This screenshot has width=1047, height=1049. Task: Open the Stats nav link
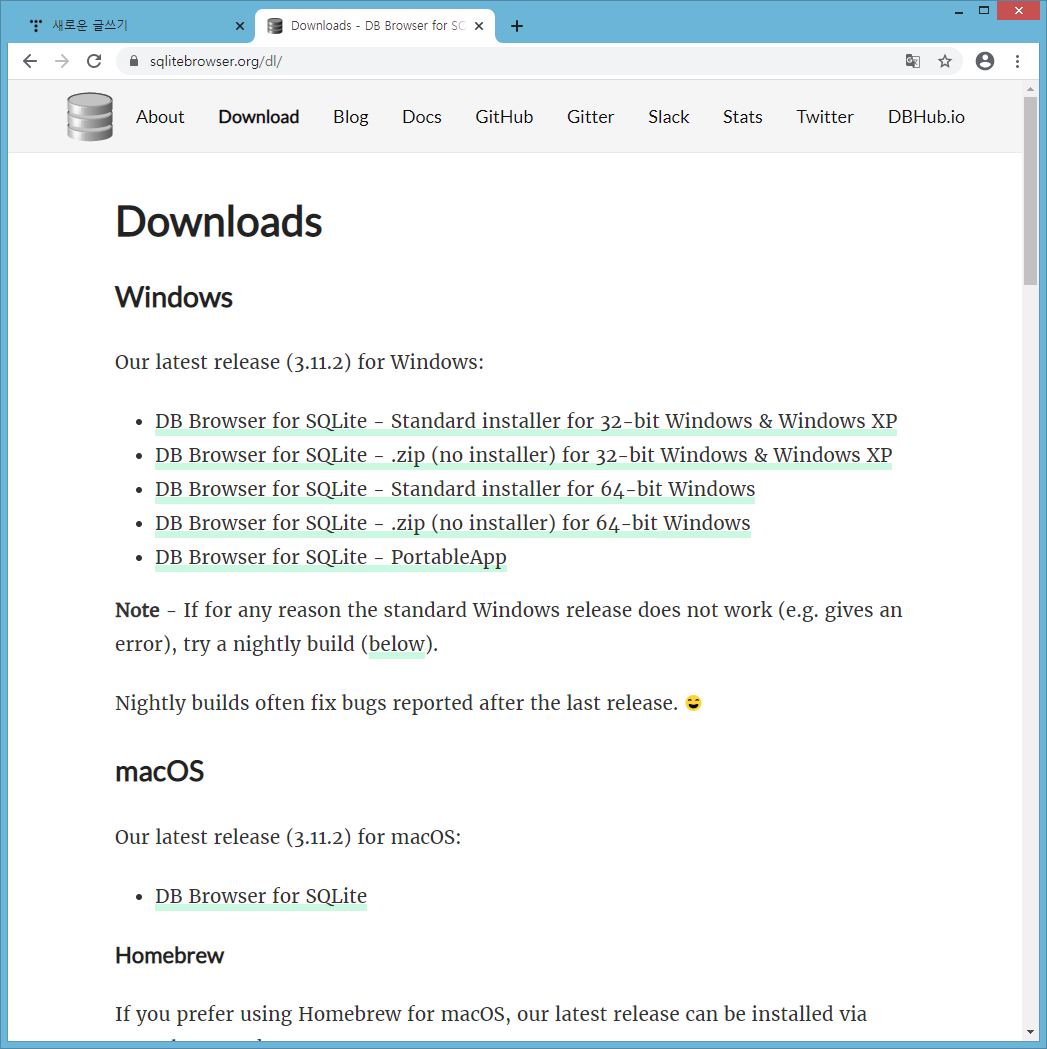pyautogui.click(x=743, y=117)
